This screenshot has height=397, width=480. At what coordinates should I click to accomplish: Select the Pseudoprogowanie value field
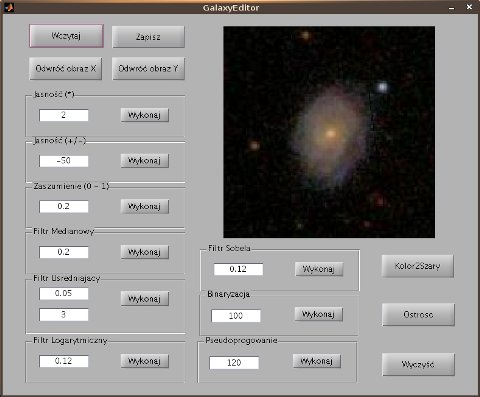[x=234, y=363]
